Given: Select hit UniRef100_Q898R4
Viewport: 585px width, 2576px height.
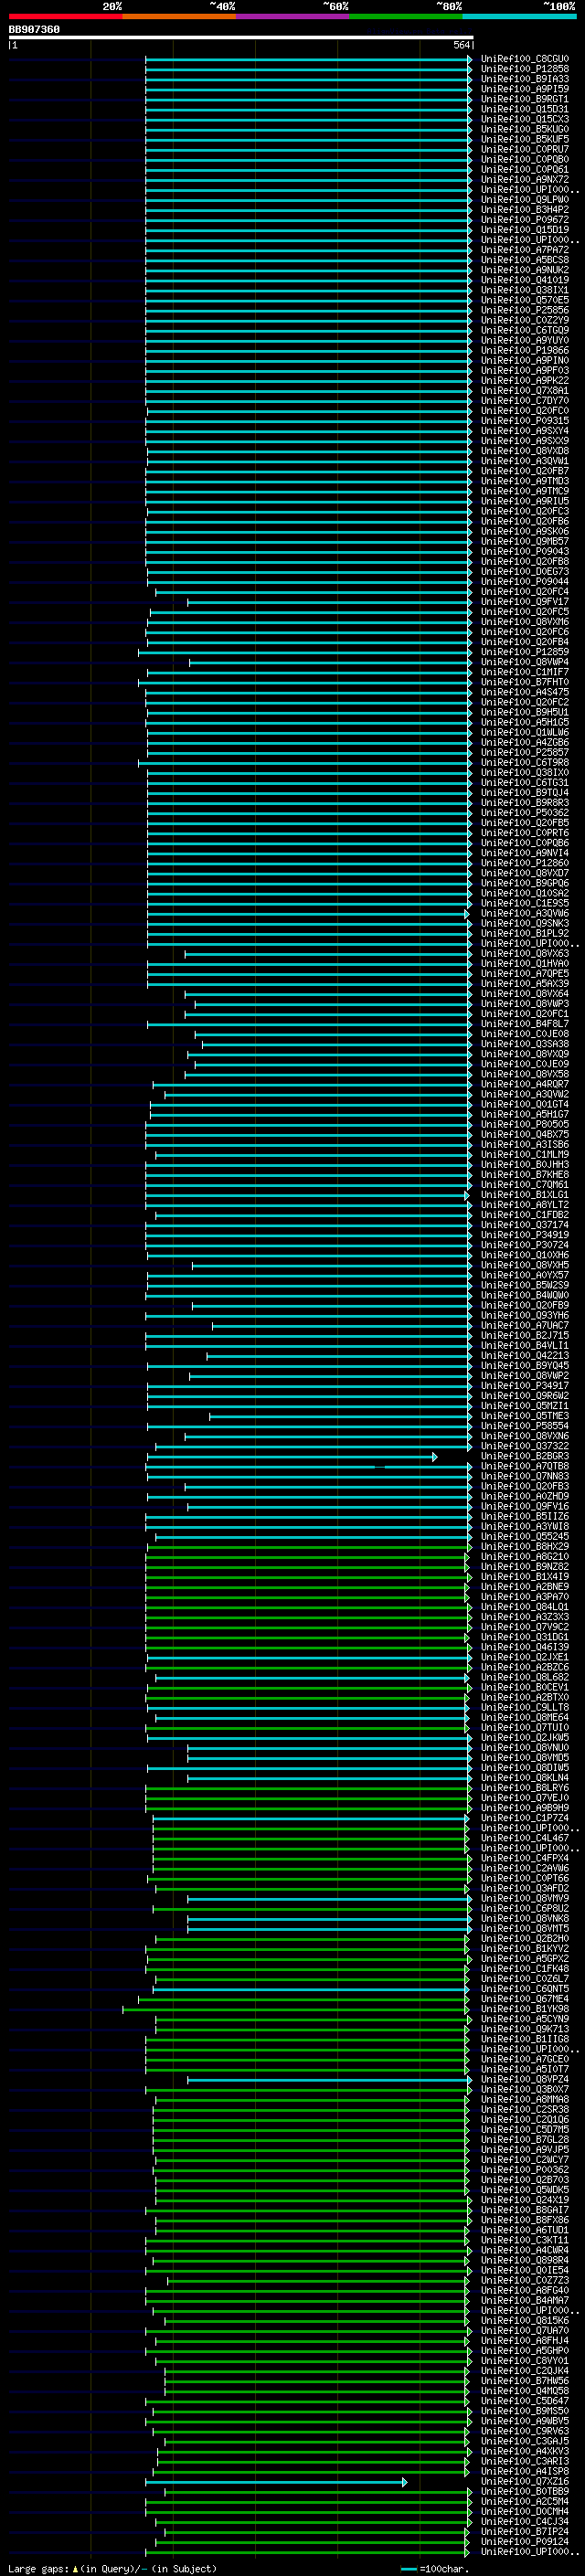Looking at the screenshot, I should (524, 2260).
